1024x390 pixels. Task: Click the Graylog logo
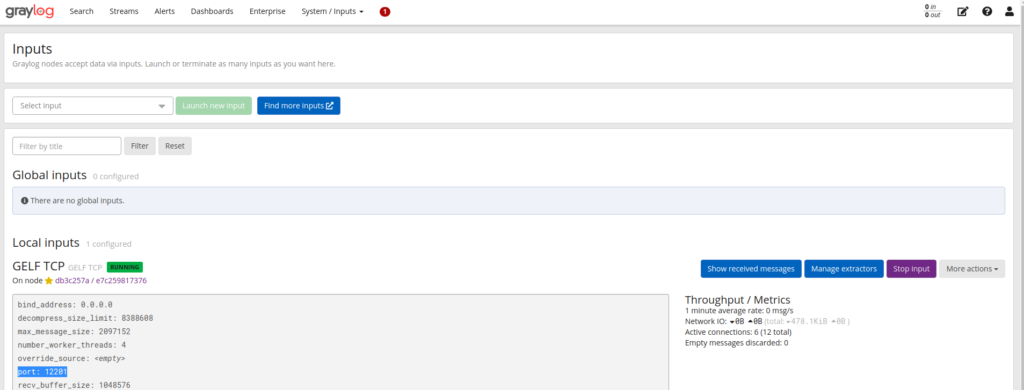pos(30,11)
